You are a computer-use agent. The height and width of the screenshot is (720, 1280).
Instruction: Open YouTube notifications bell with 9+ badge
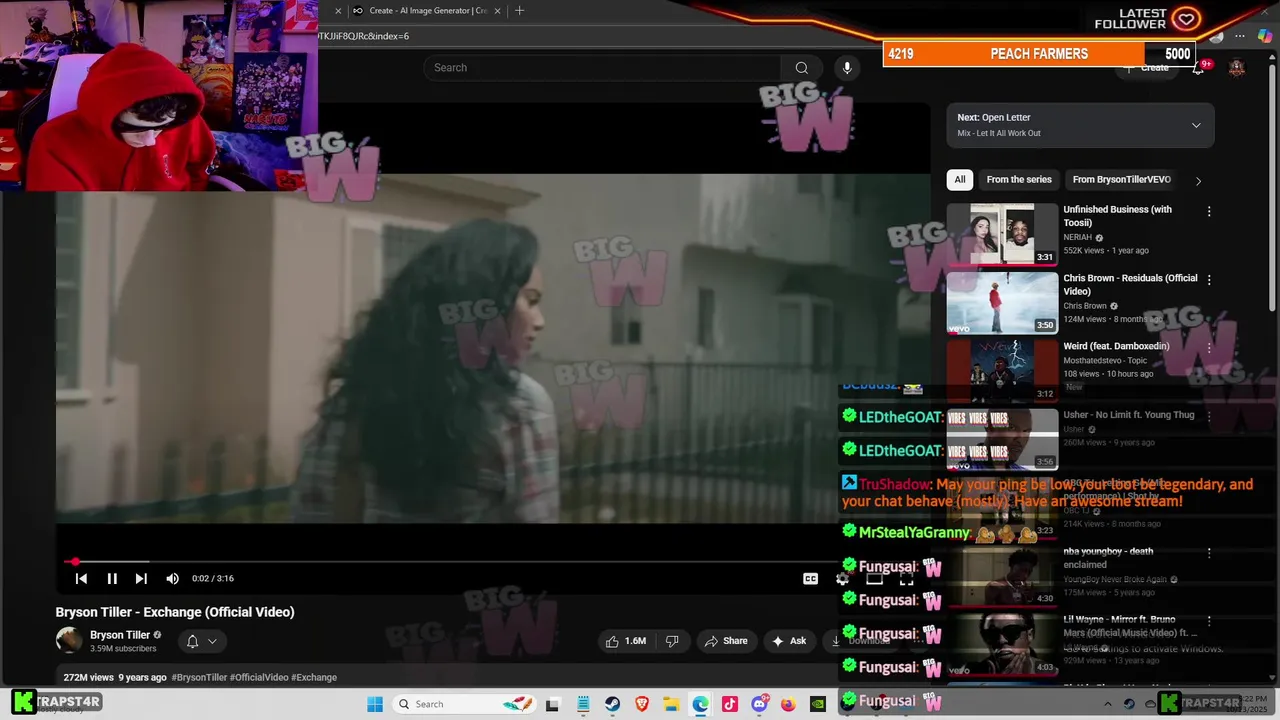[x=1199, y=68]
